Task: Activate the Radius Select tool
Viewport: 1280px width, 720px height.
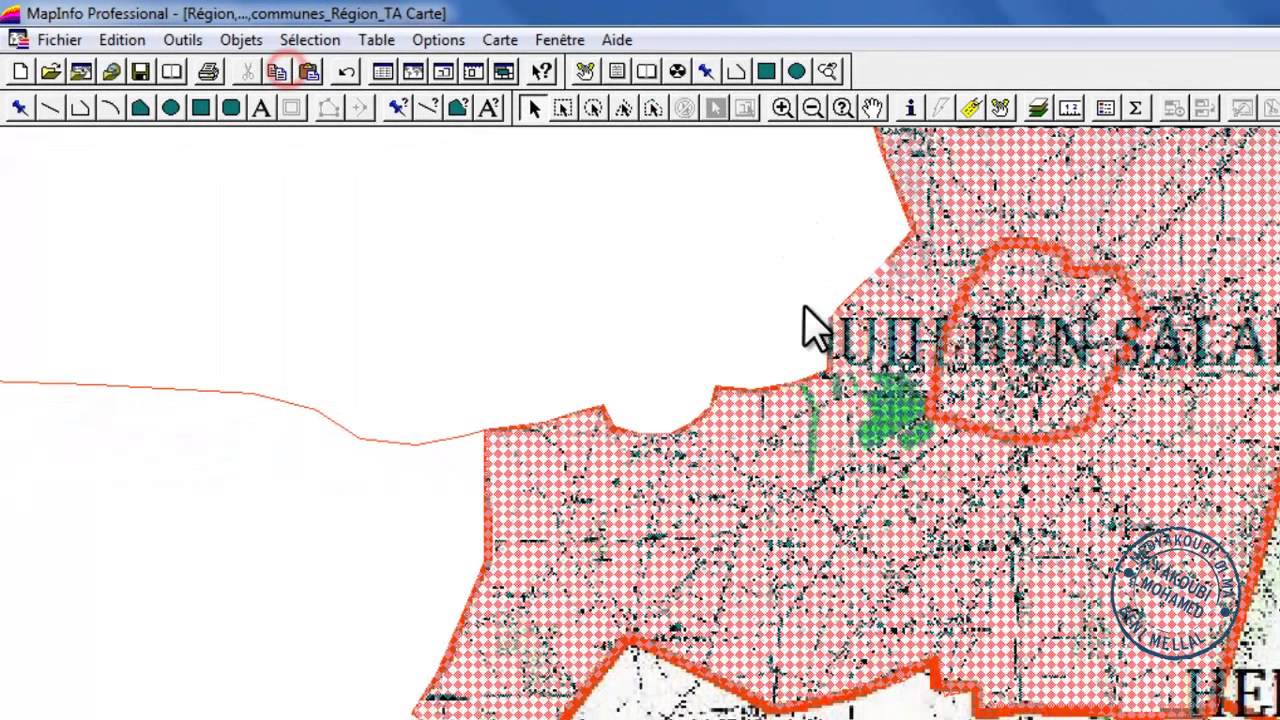Action: 594,108
